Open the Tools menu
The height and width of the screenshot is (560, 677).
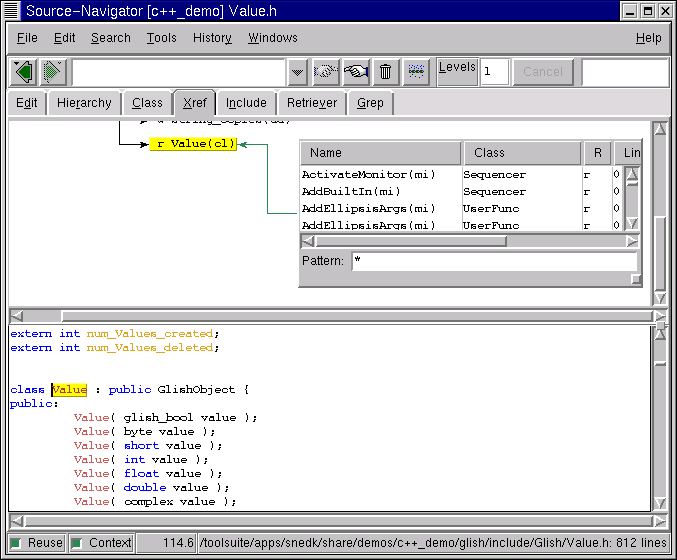[x=161, y=38]
